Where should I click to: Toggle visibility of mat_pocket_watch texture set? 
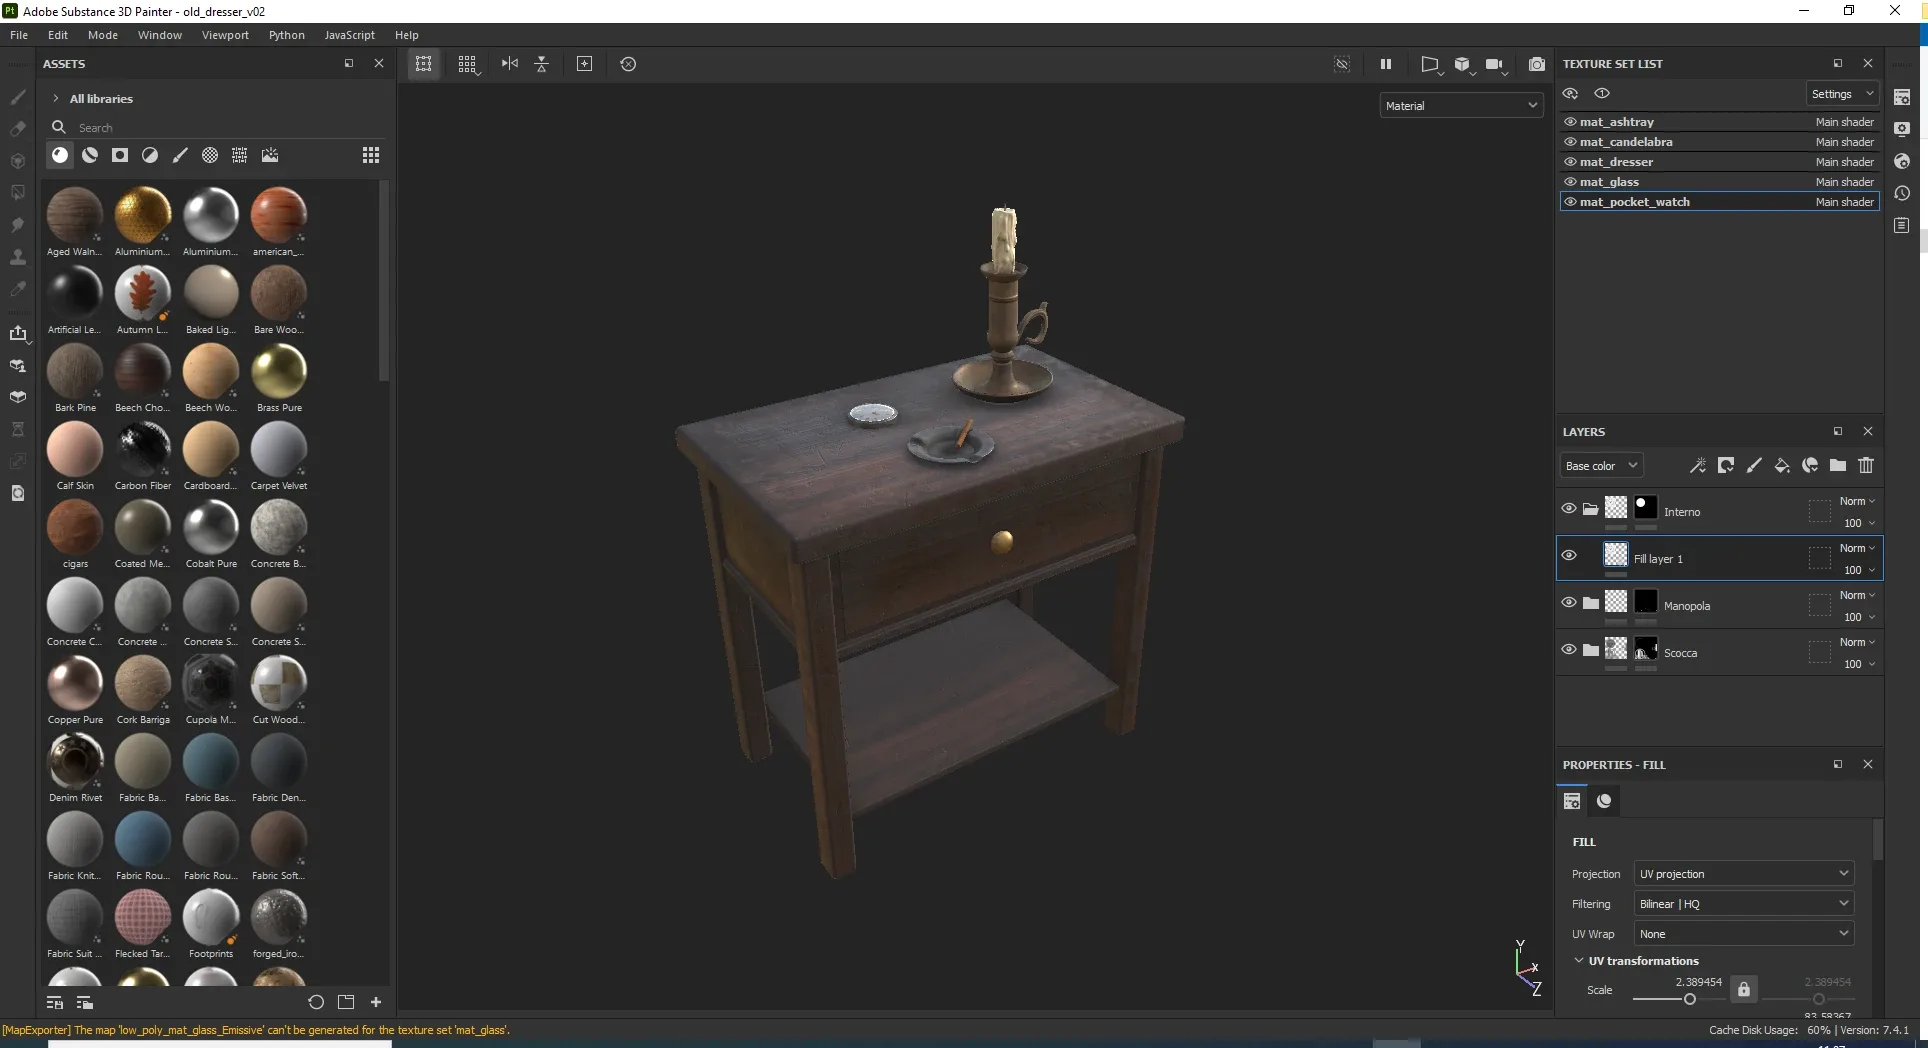coord(1570,202)
